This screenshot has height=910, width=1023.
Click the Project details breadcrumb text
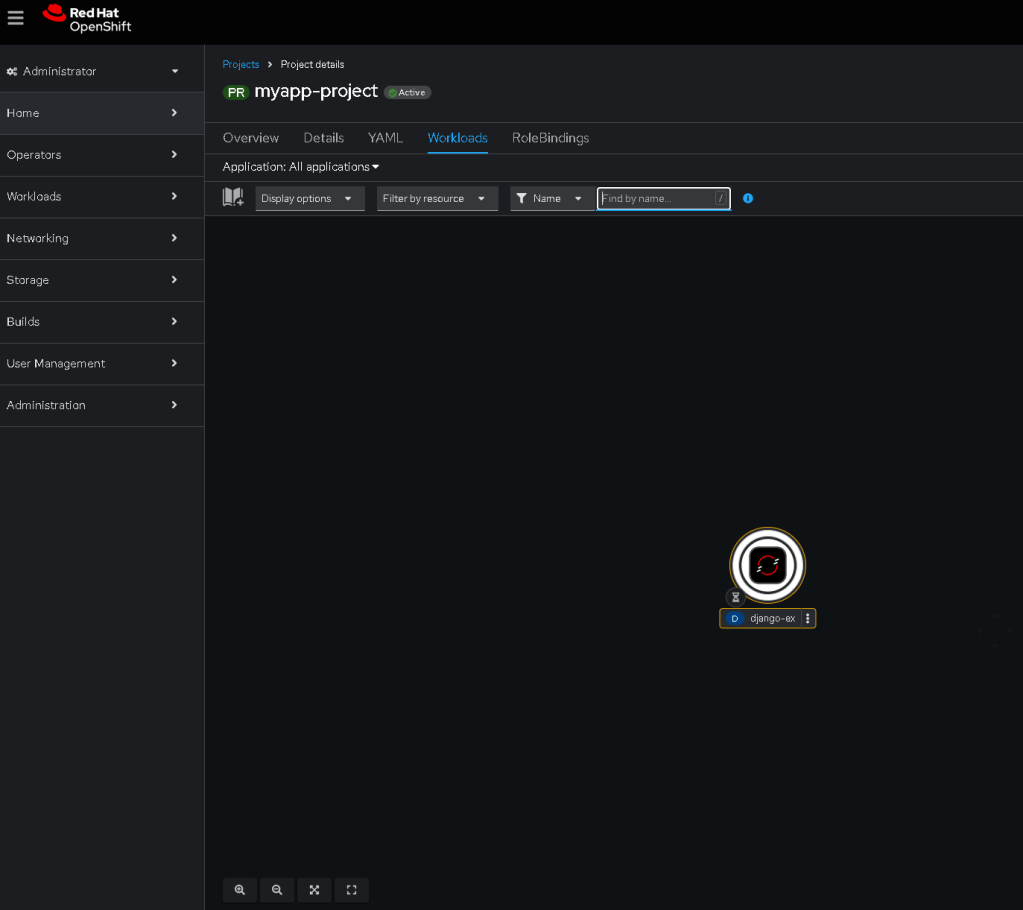(x=313, y=64)
